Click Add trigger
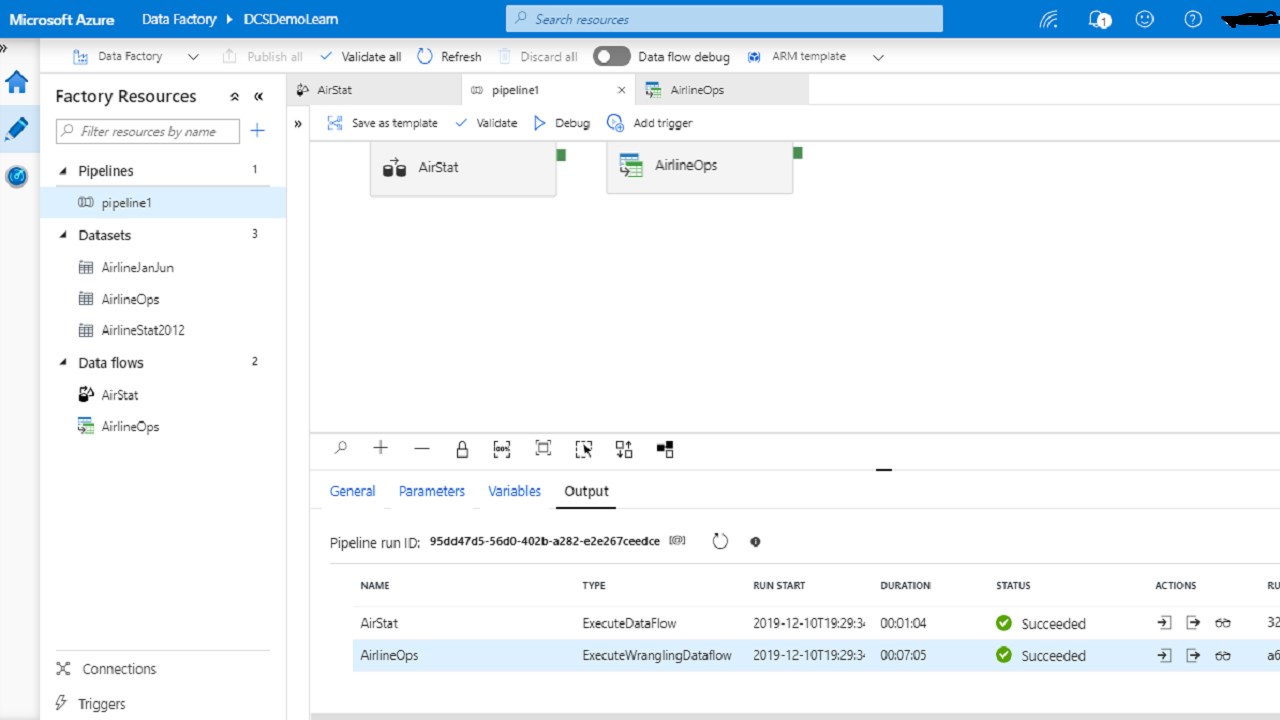Image resolution: width=1280 pixels, height=720 pixels. (650, 123)
